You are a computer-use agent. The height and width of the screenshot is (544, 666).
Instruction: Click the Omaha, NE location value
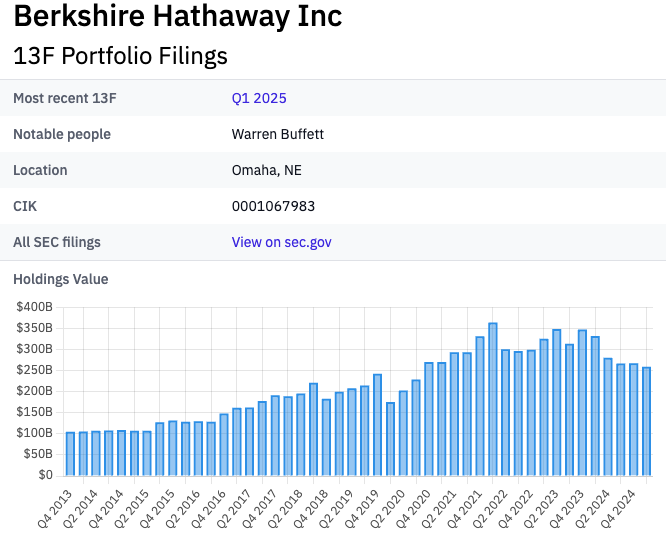pyautogui.click(x=267, y=170)
